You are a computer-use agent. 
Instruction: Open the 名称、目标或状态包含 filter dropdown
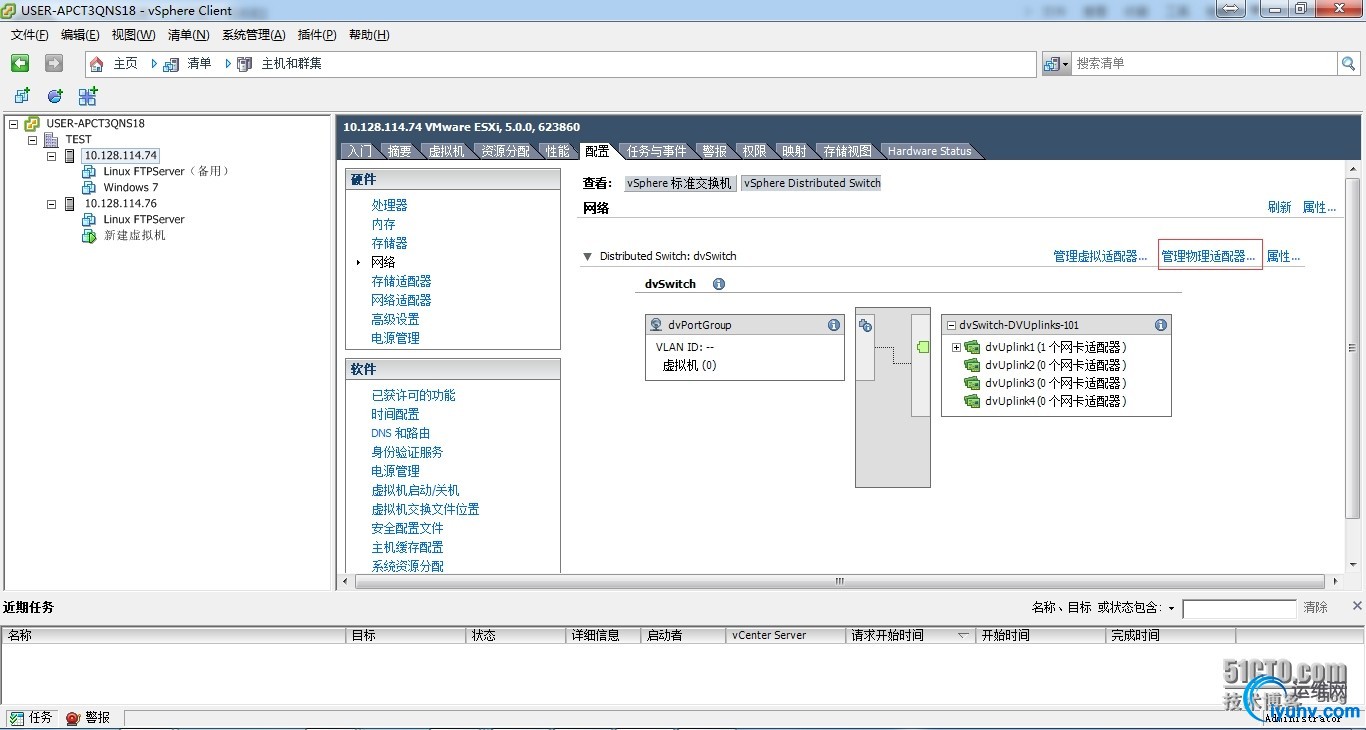[1171, 608]
